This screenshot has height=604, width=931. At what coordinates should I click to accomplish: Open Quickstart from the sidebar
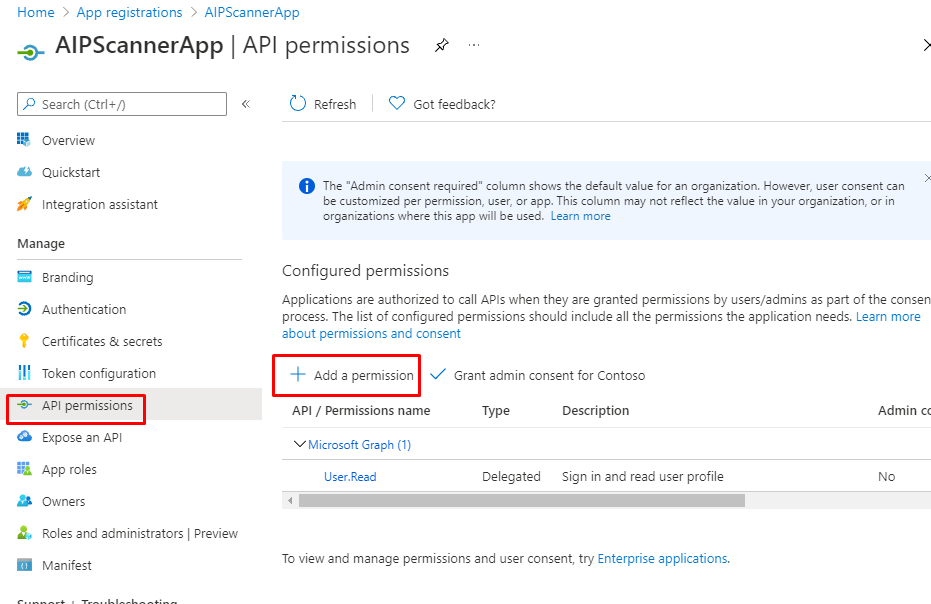pyautogui.click(x=71, y=173)
